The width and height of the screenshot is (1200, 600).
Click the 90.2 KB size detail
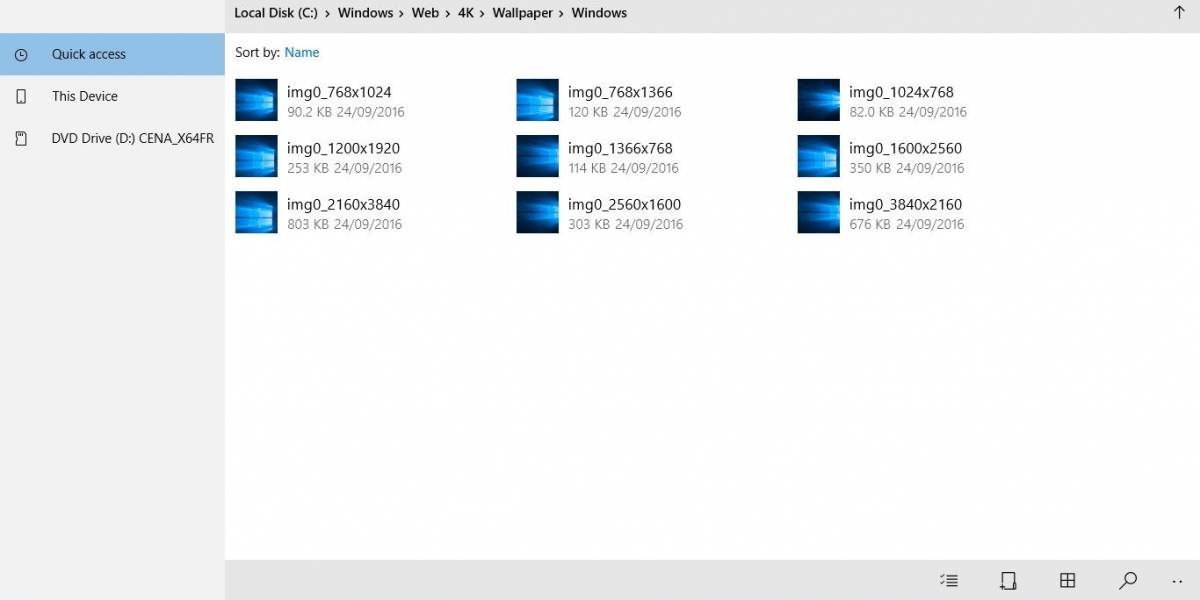coord(309,112)
